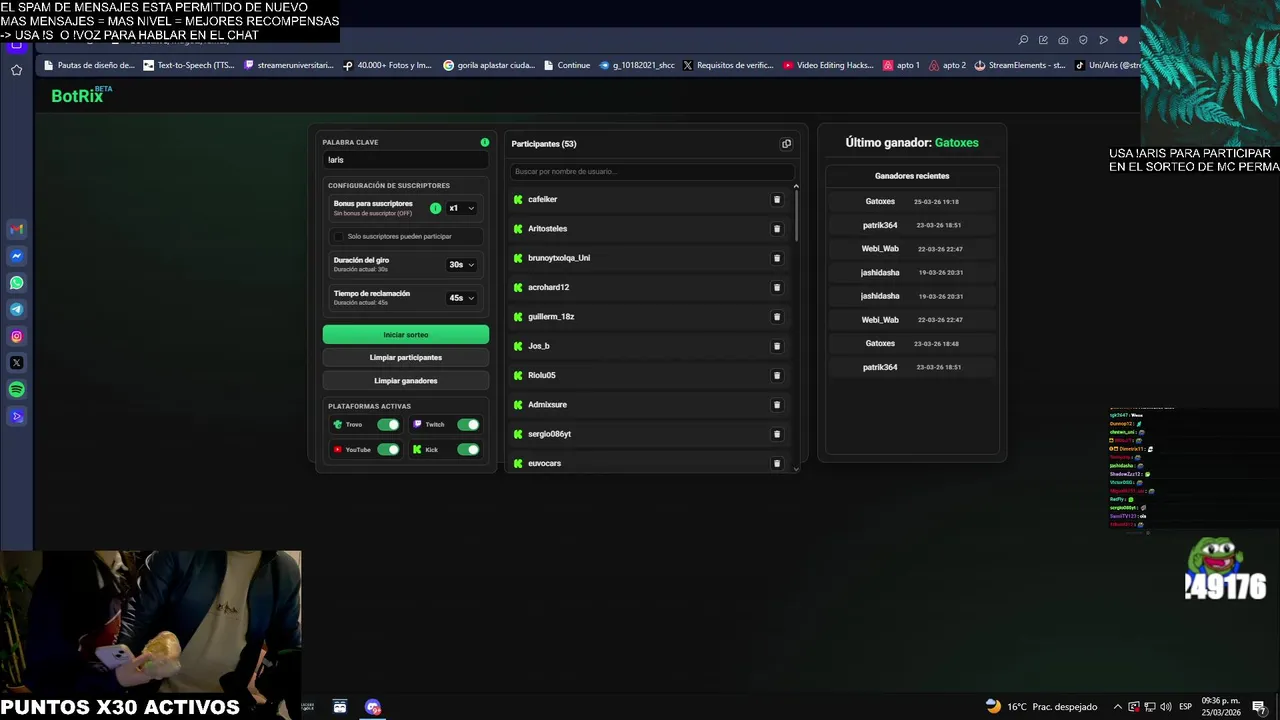
Task: Remove euvocars using trash icon
Action: pyautogui.click(x=777, y=463)
